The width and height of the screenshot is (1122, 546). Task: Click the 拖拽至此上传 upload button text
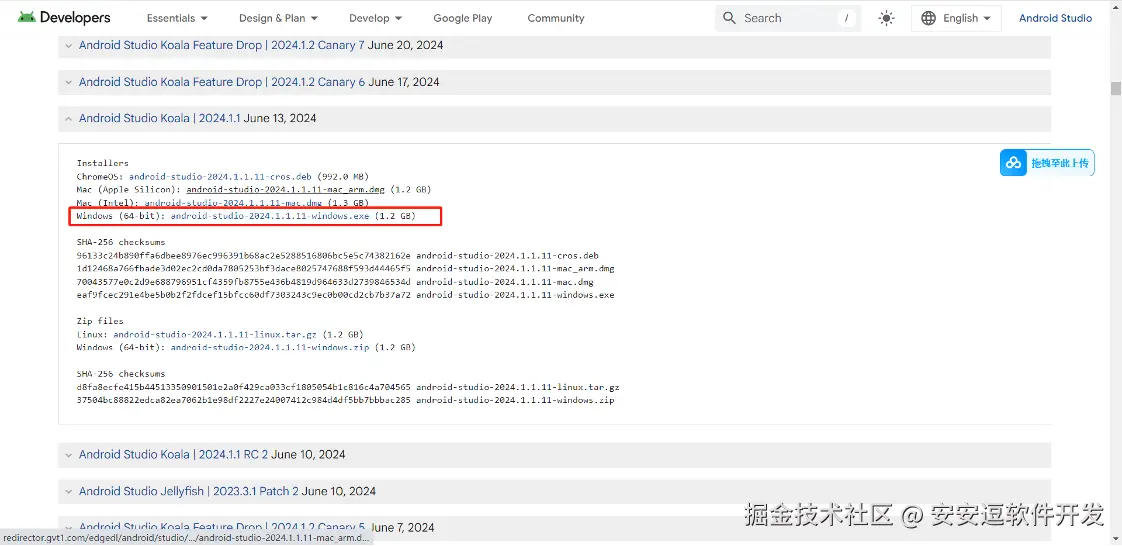click(1060, 163)
